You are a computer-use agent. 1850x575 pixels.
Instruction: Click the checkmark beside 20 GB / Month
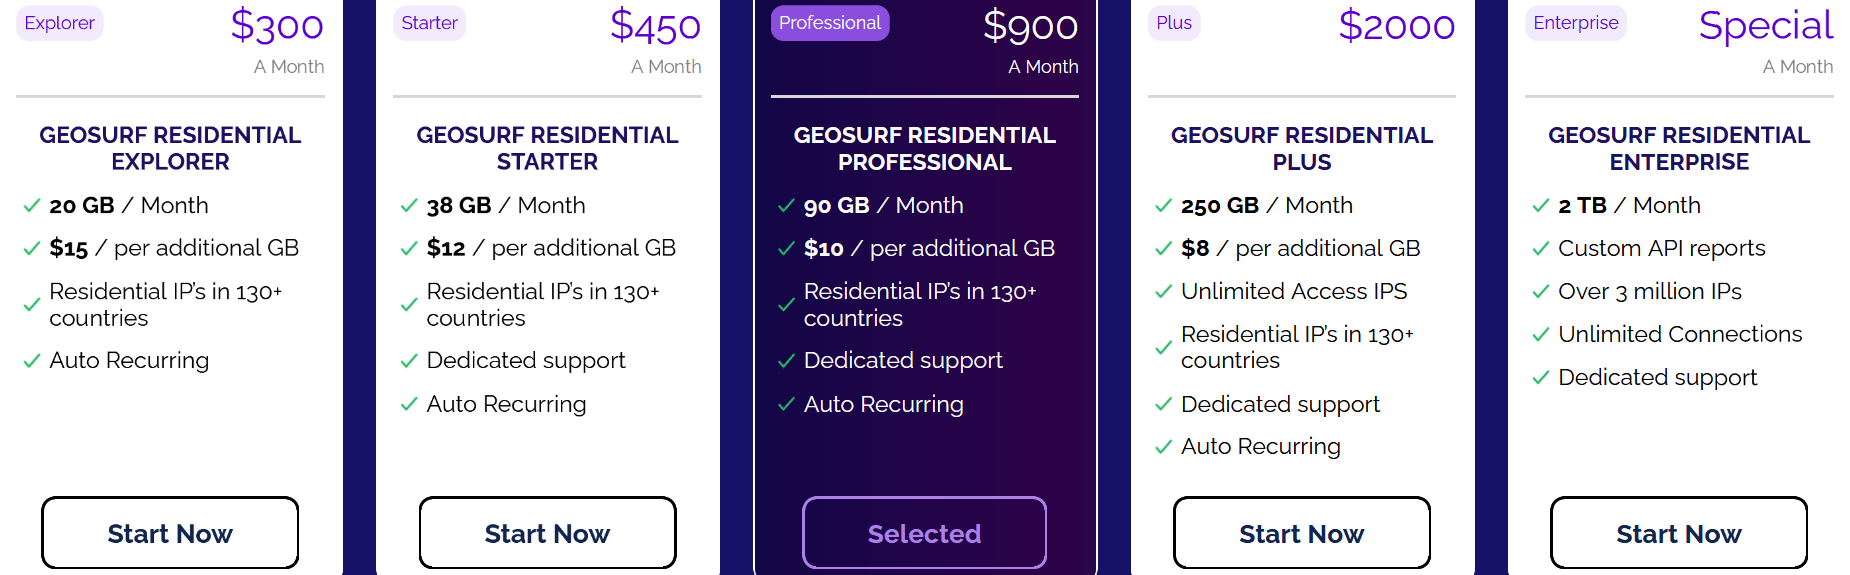pos(32,206)
